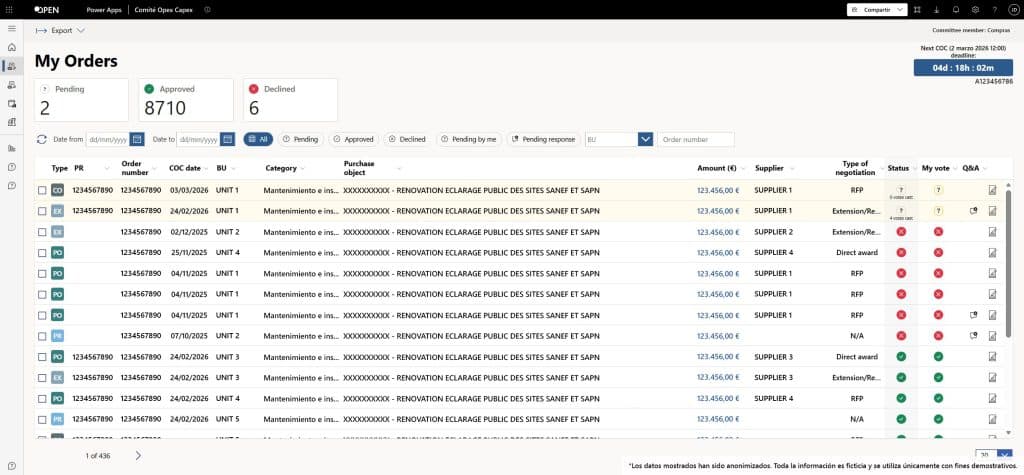Check the box for EX 24/02/2026 UNIT 1 order
This screenshot has width=1024, height=475.
[42, 211]
